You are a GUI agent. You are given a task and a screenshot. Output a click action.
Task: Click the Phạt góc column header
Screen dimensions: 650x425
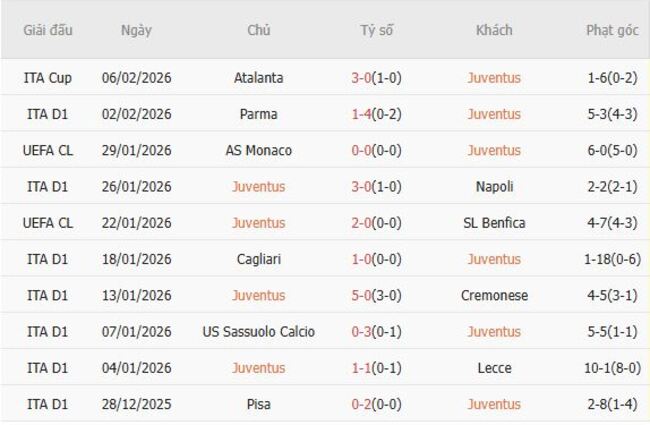point(612,30)
